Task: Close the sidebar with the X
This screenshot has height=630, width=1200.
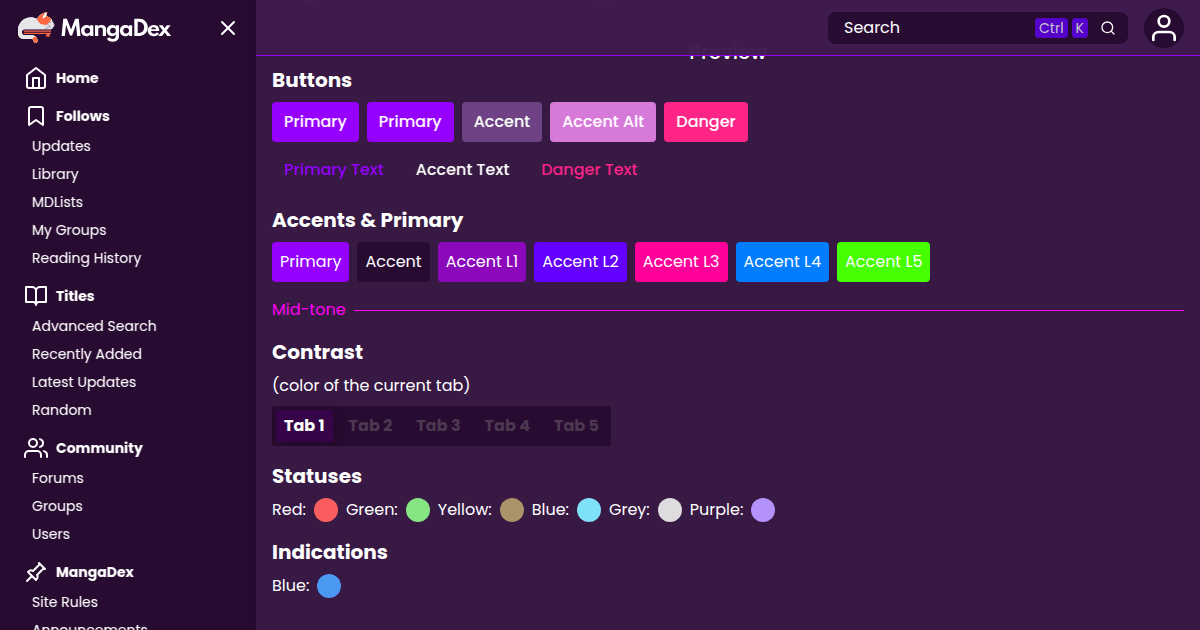Action: (x=228, y=28)
